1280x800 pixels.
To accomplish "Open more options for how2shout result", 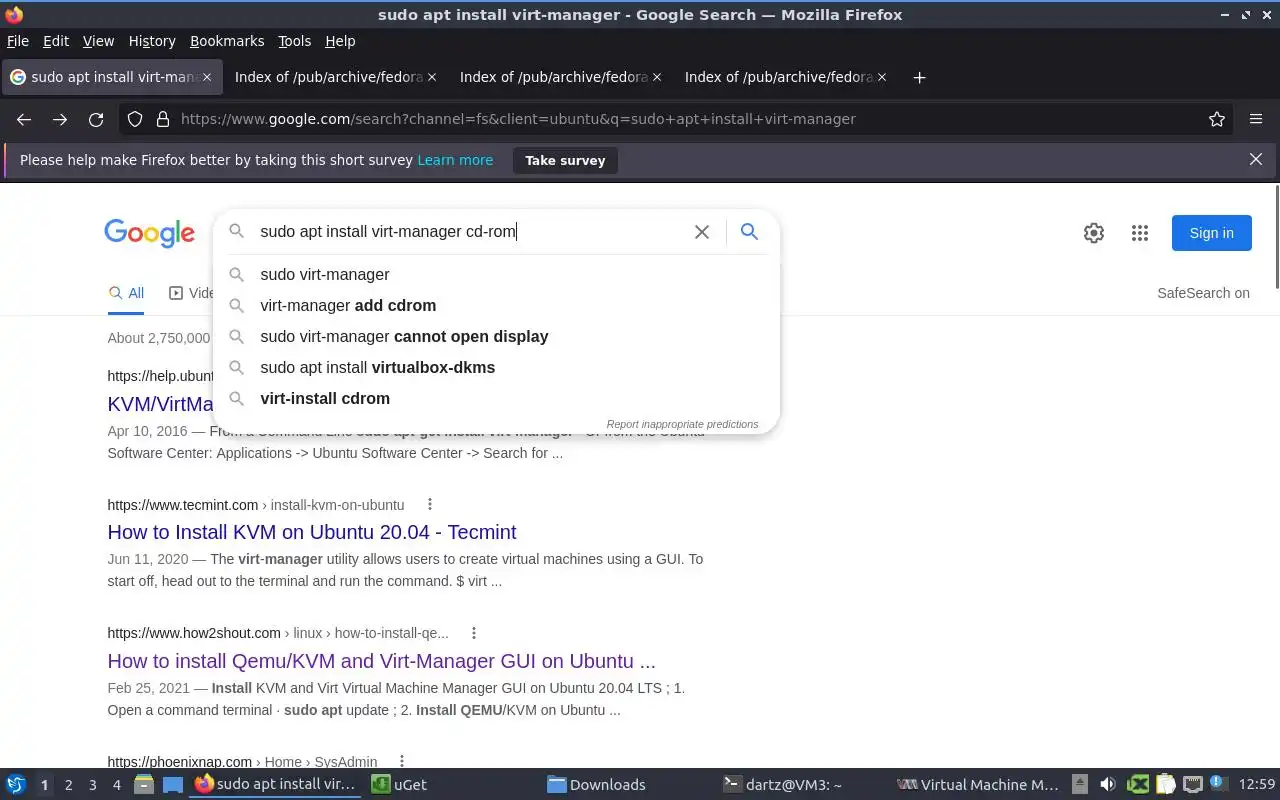I will tap(474, 633).
